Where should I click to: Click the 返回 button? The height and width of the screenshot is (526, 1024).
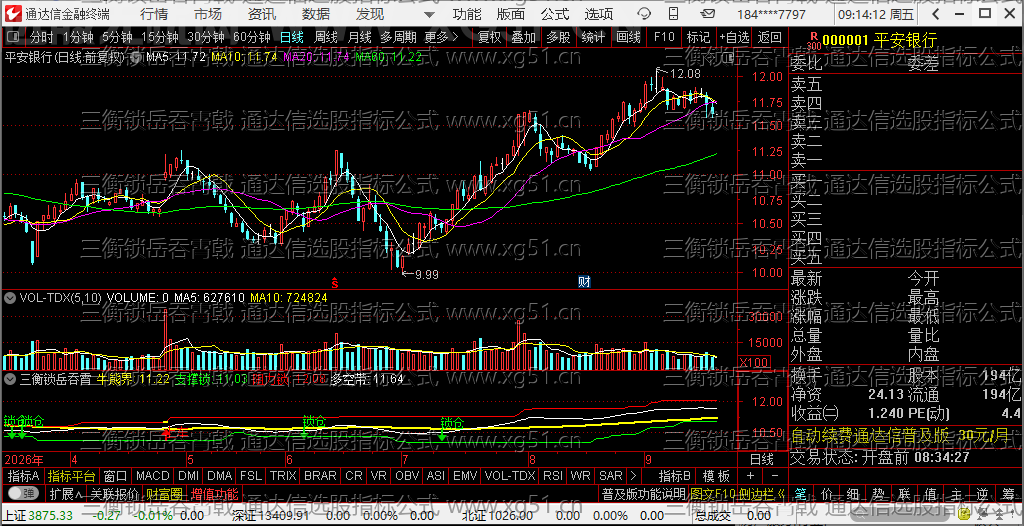tap(770, 37)
